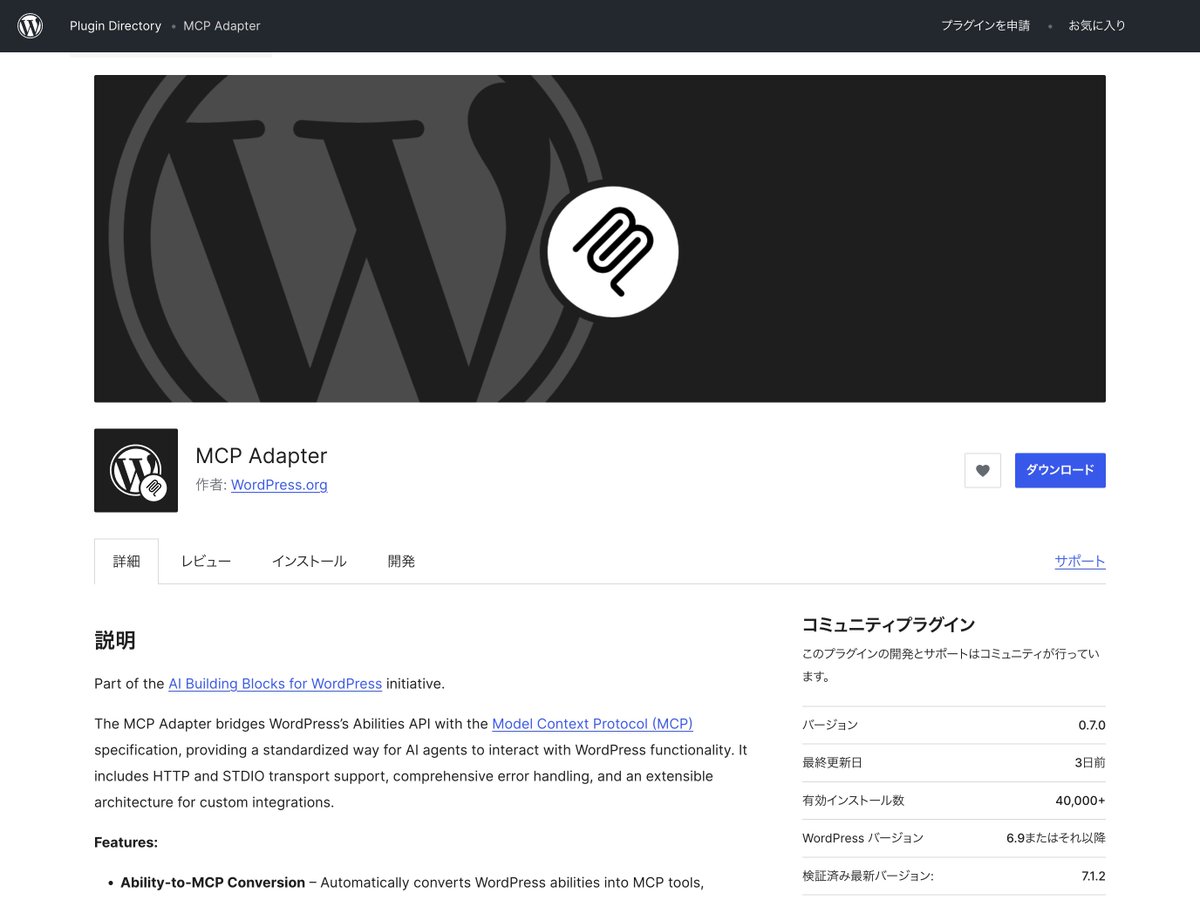Click the WordPress バージョン label

point(863,838)
